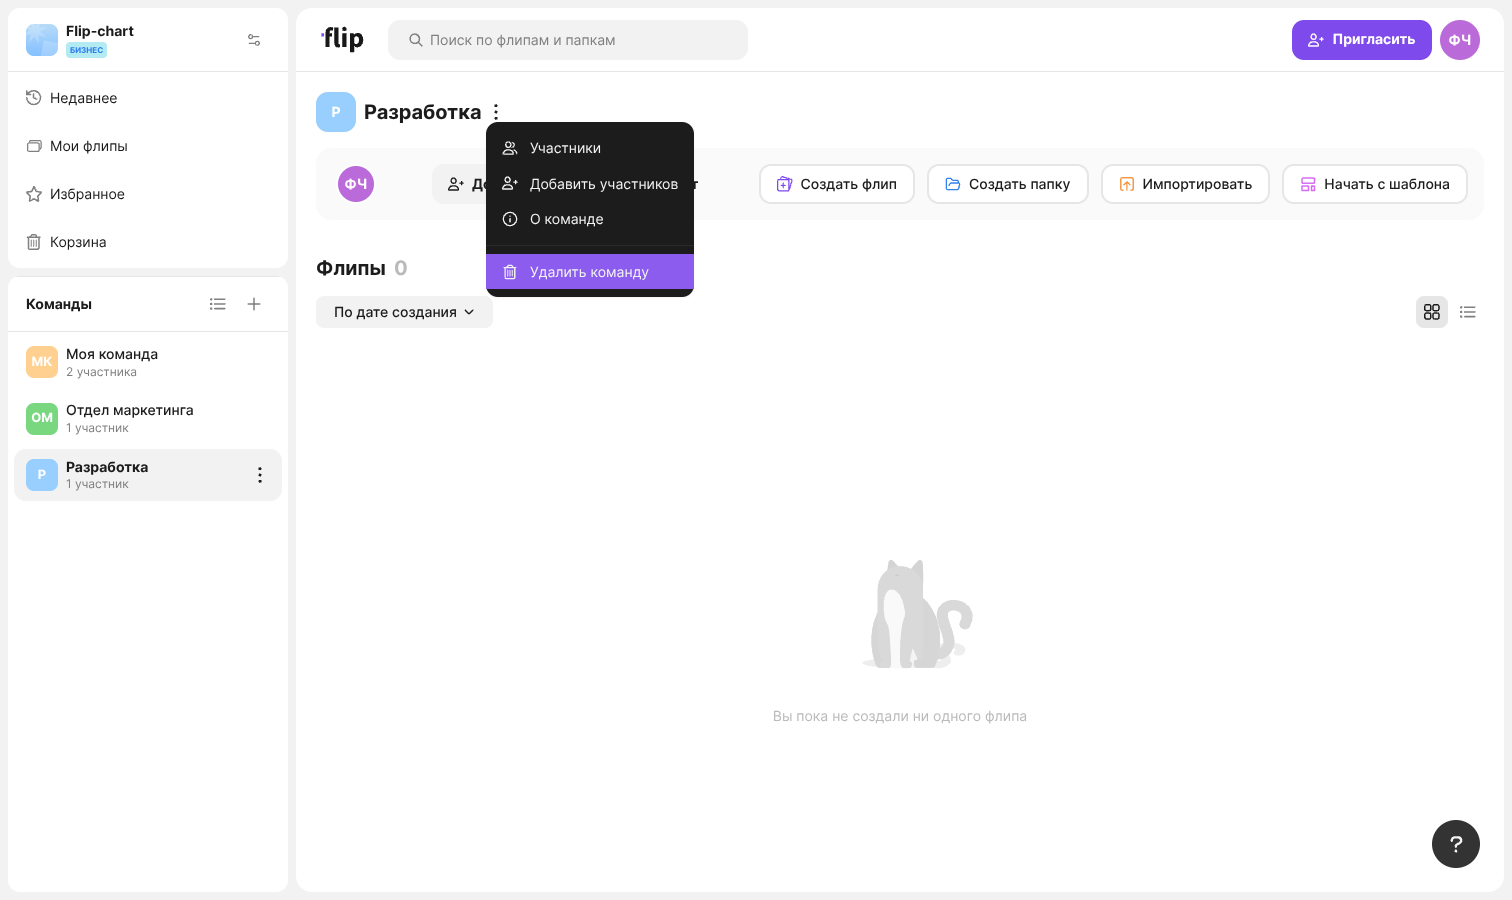
Task: Switch to grid view of flips
Action: tap(1432, 312)
